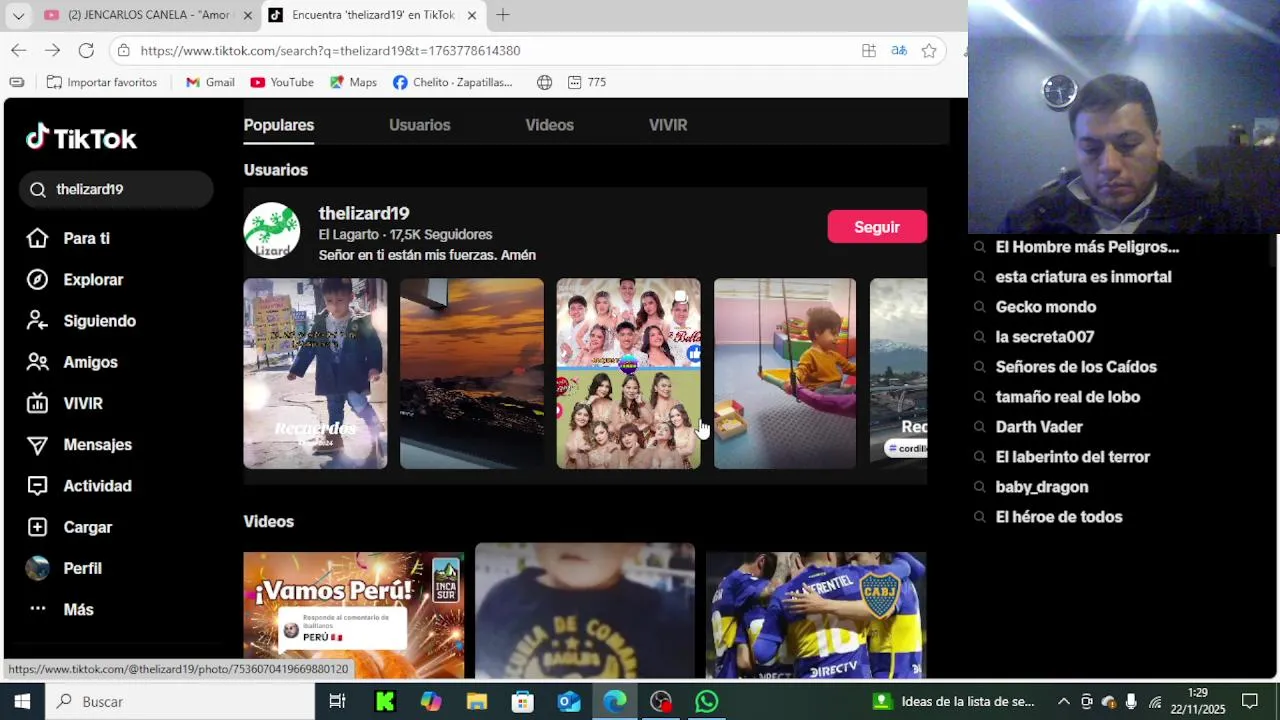Open thelizard19 profile avatar

pyautogui.click(x=272, y=231)
